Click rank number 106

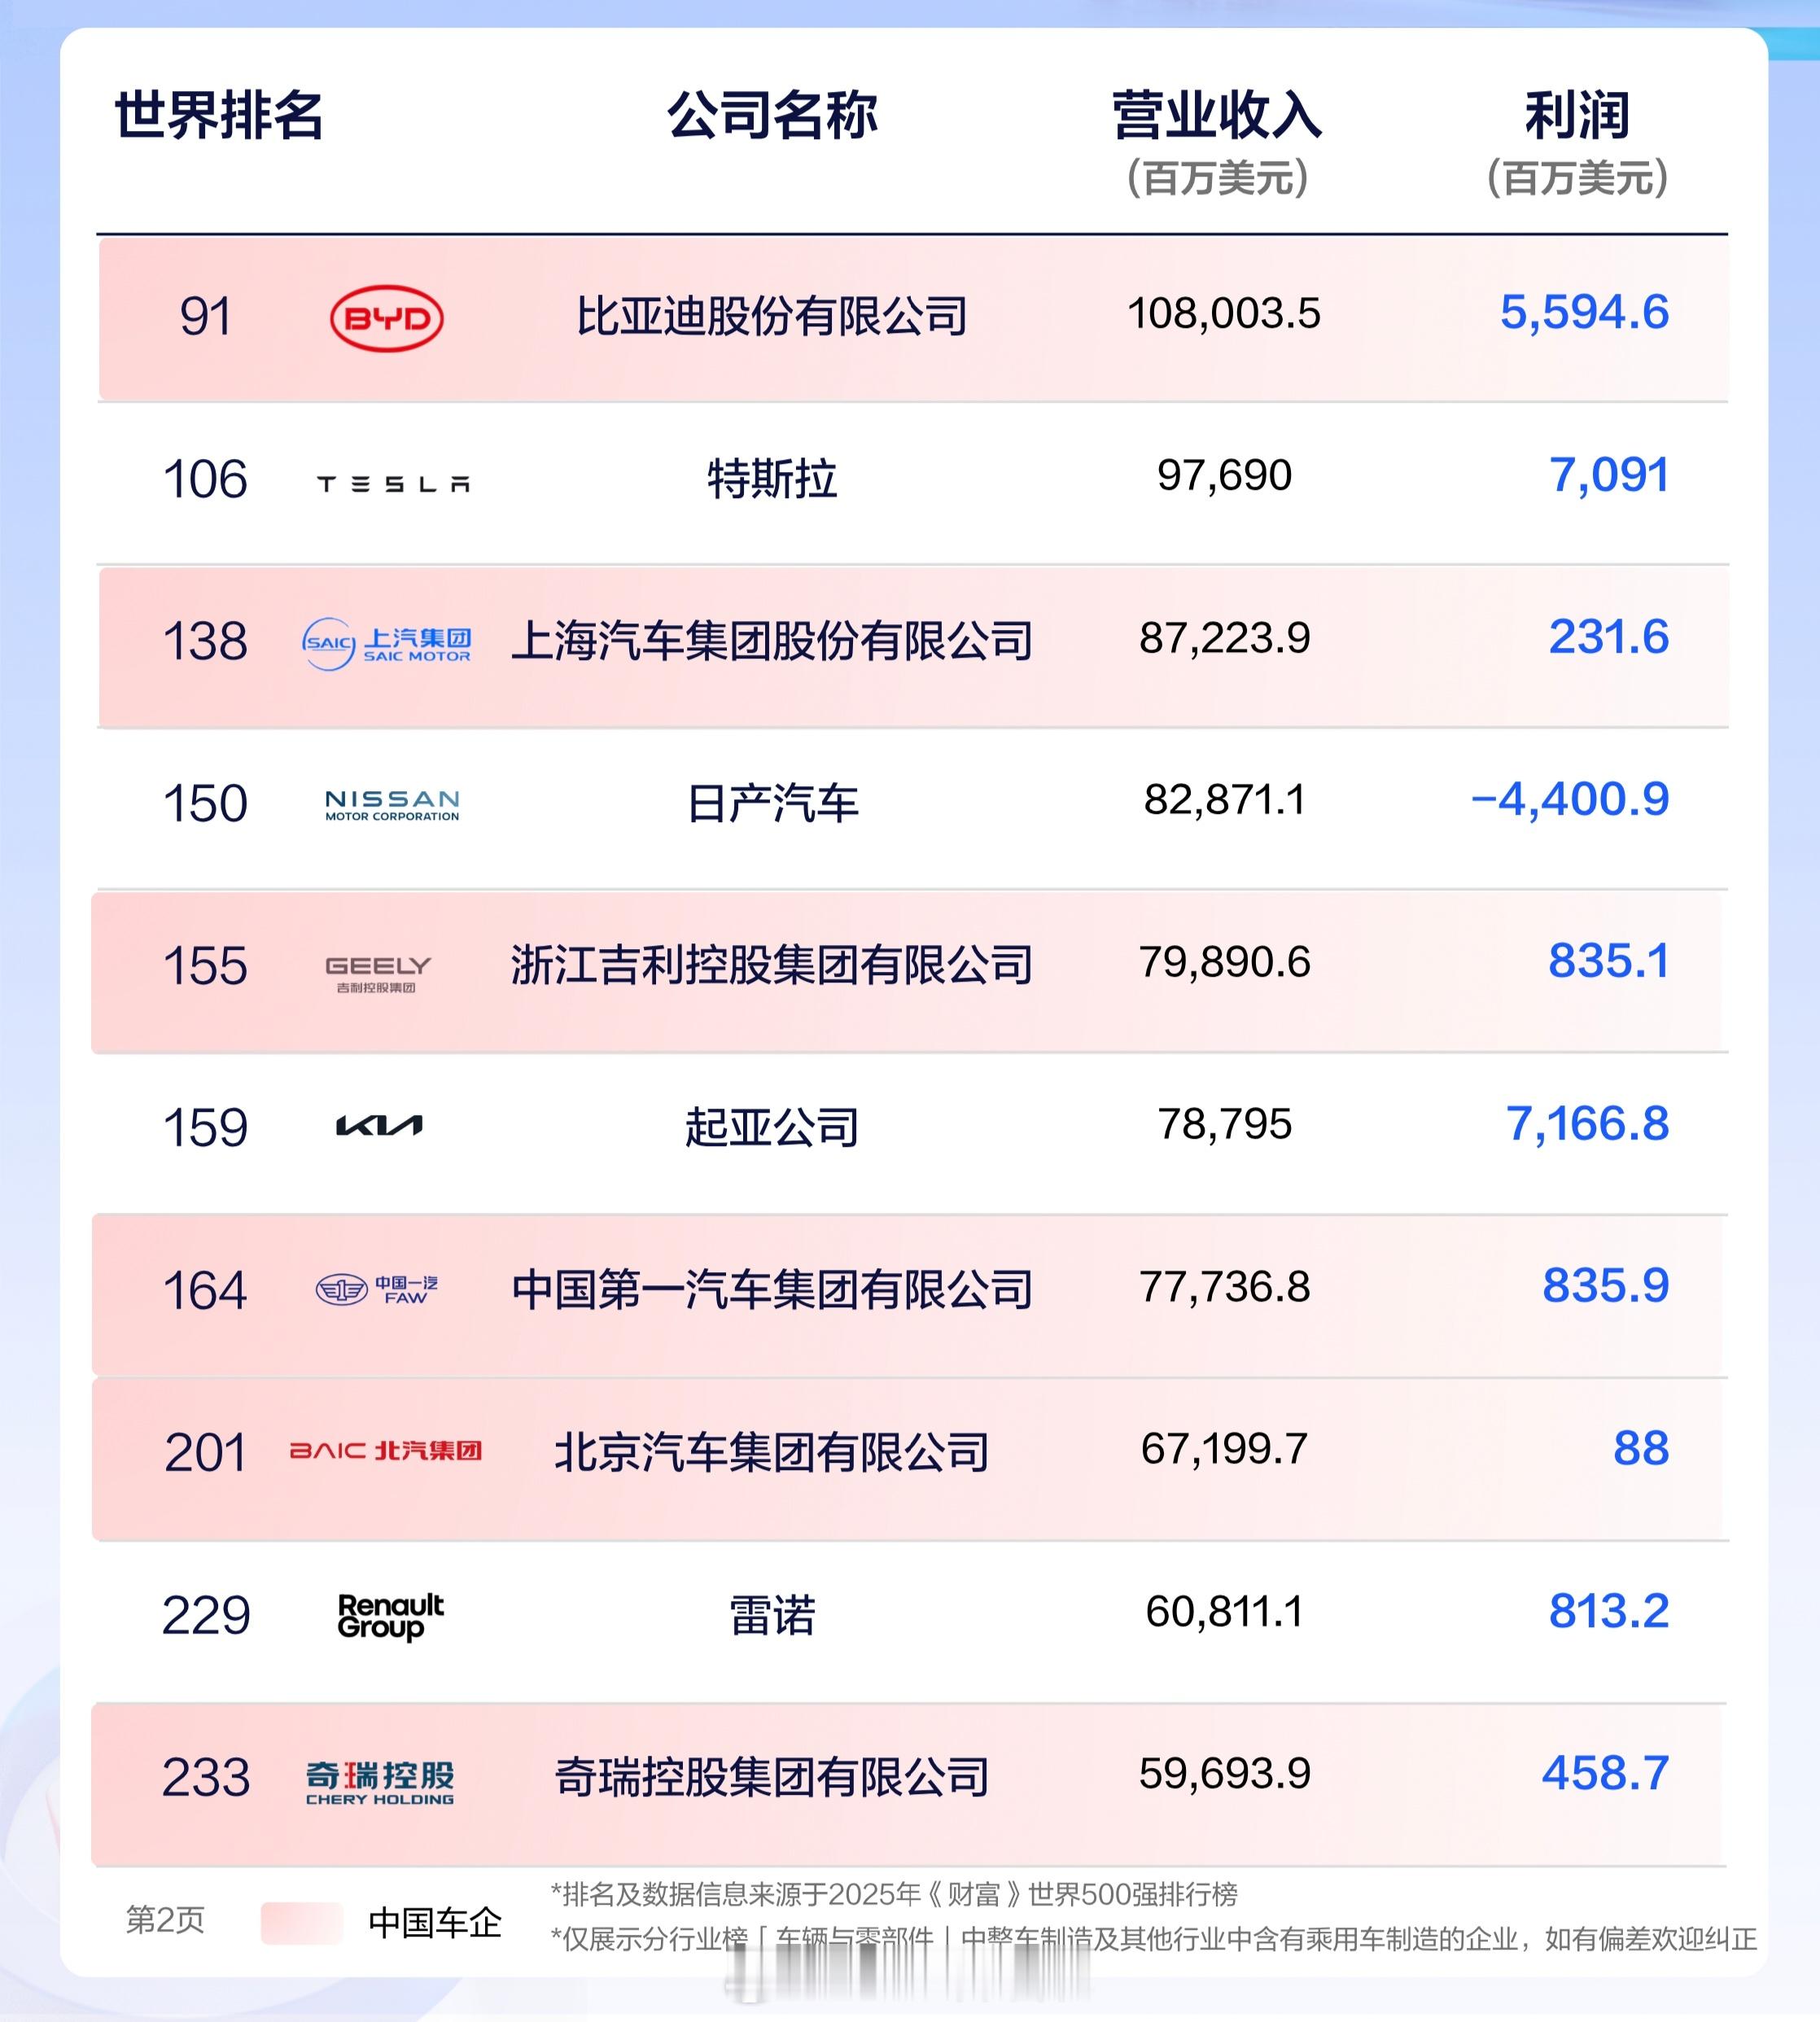(x=205, y=479)
